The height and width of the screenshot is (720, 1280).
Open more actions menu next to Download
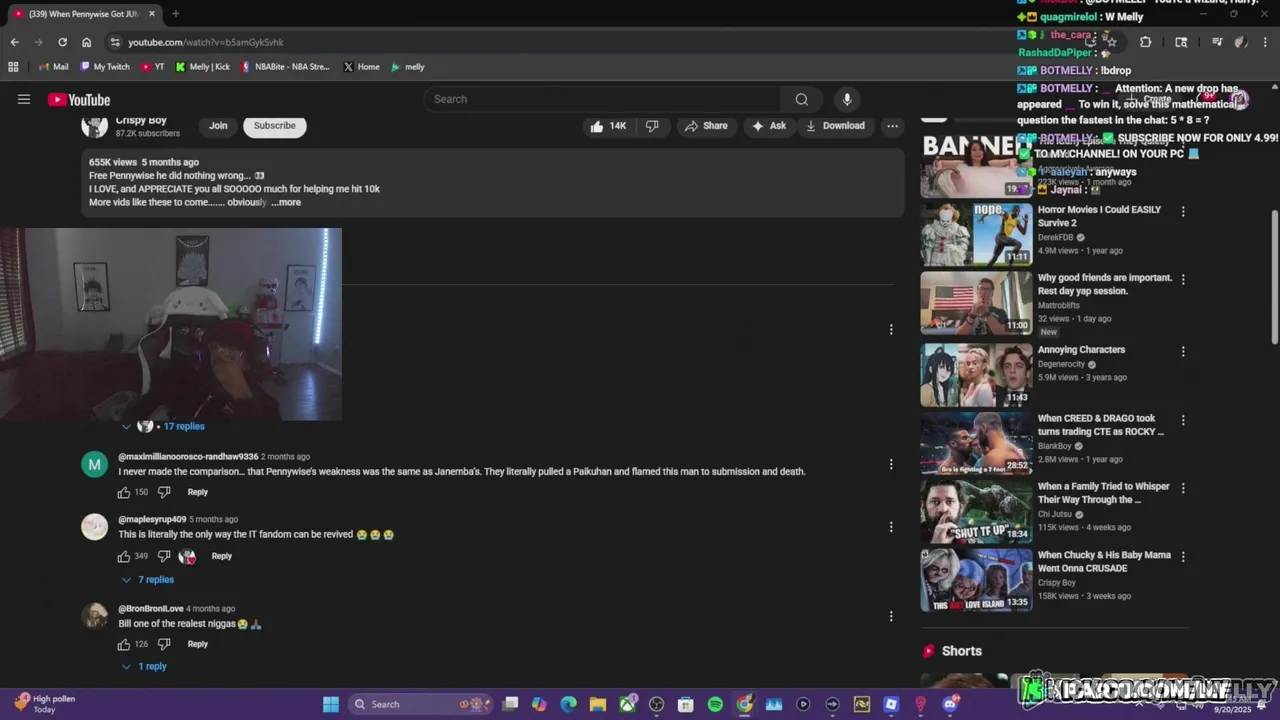click(892, 126)
